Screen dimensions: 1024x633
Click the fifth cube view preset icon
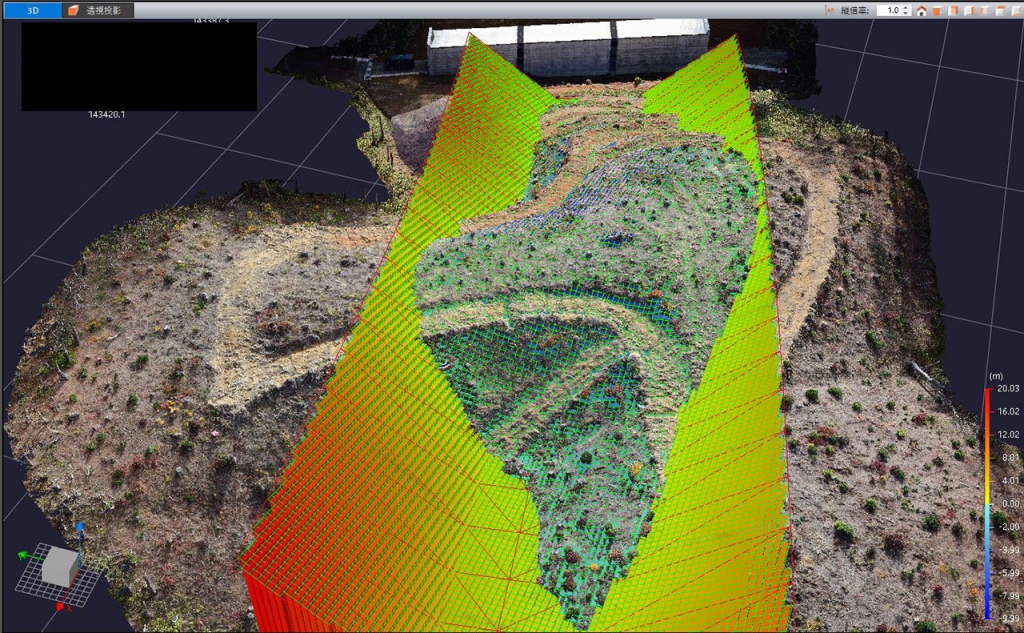tap(1000, 11)
